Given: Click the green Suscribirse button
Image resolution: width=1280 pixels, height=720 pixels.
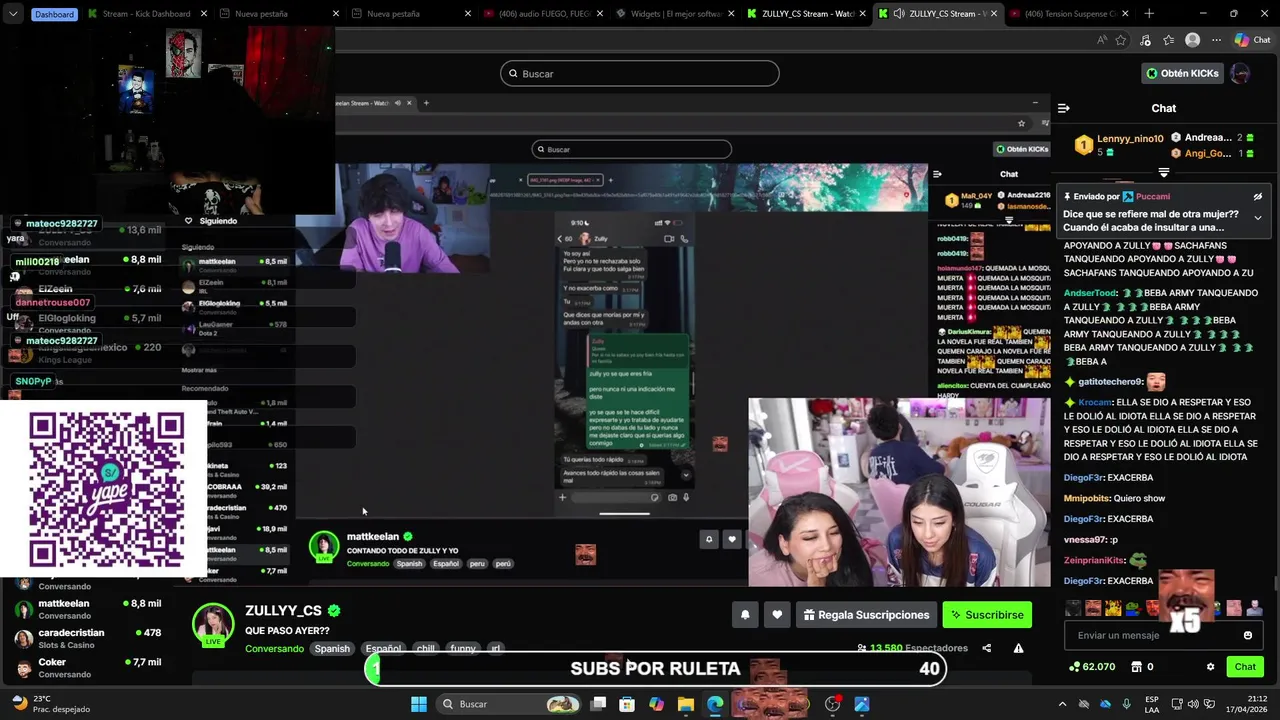Looking at the screenshot, I should pos(987,615).
